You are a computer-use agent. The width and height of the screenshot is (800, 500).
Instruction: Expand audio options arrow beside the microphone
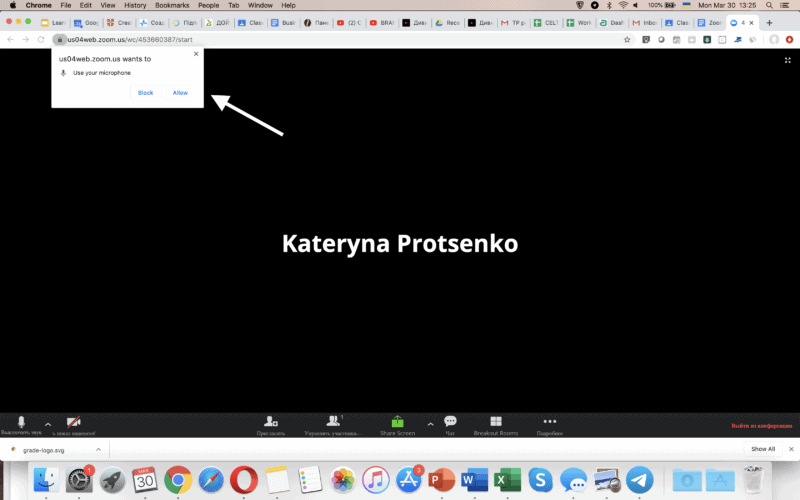click(47, 424)
